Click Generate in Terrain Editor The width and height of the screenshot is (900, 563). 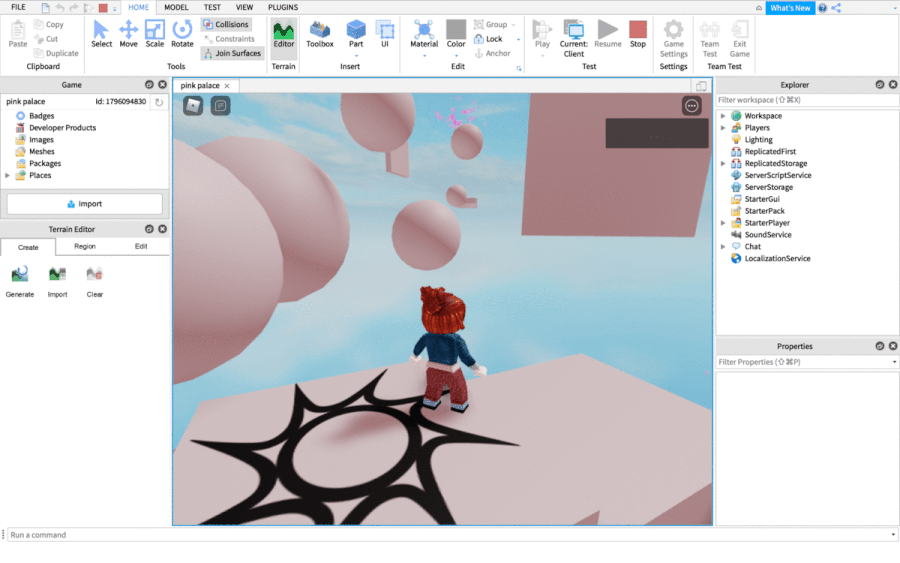(x=20, y=281)
